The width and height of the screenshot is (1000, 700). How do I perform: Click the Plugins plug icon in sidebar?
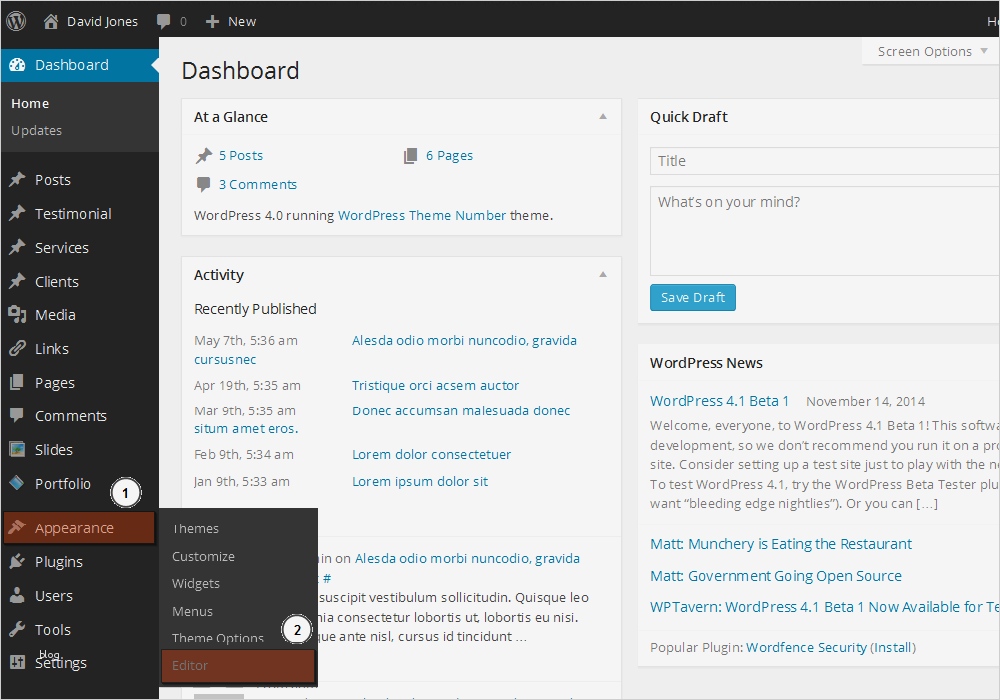point(17,562)
